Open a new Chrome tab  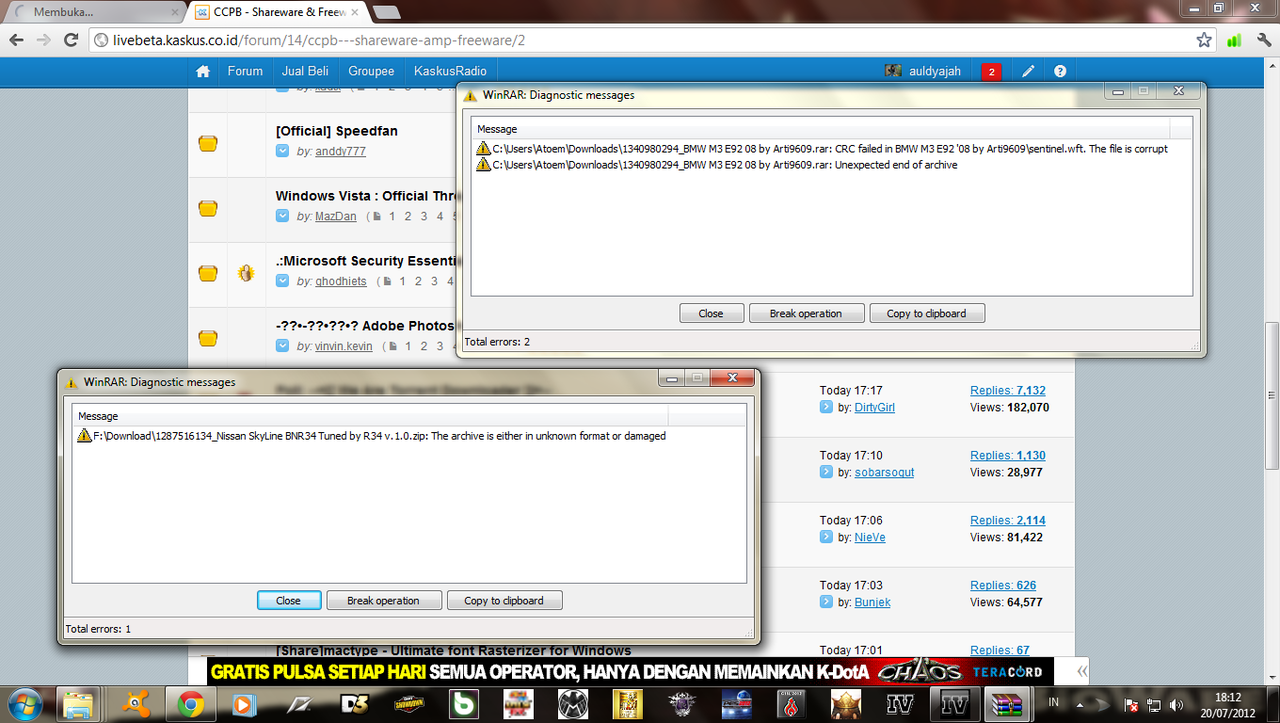point(387,13)
